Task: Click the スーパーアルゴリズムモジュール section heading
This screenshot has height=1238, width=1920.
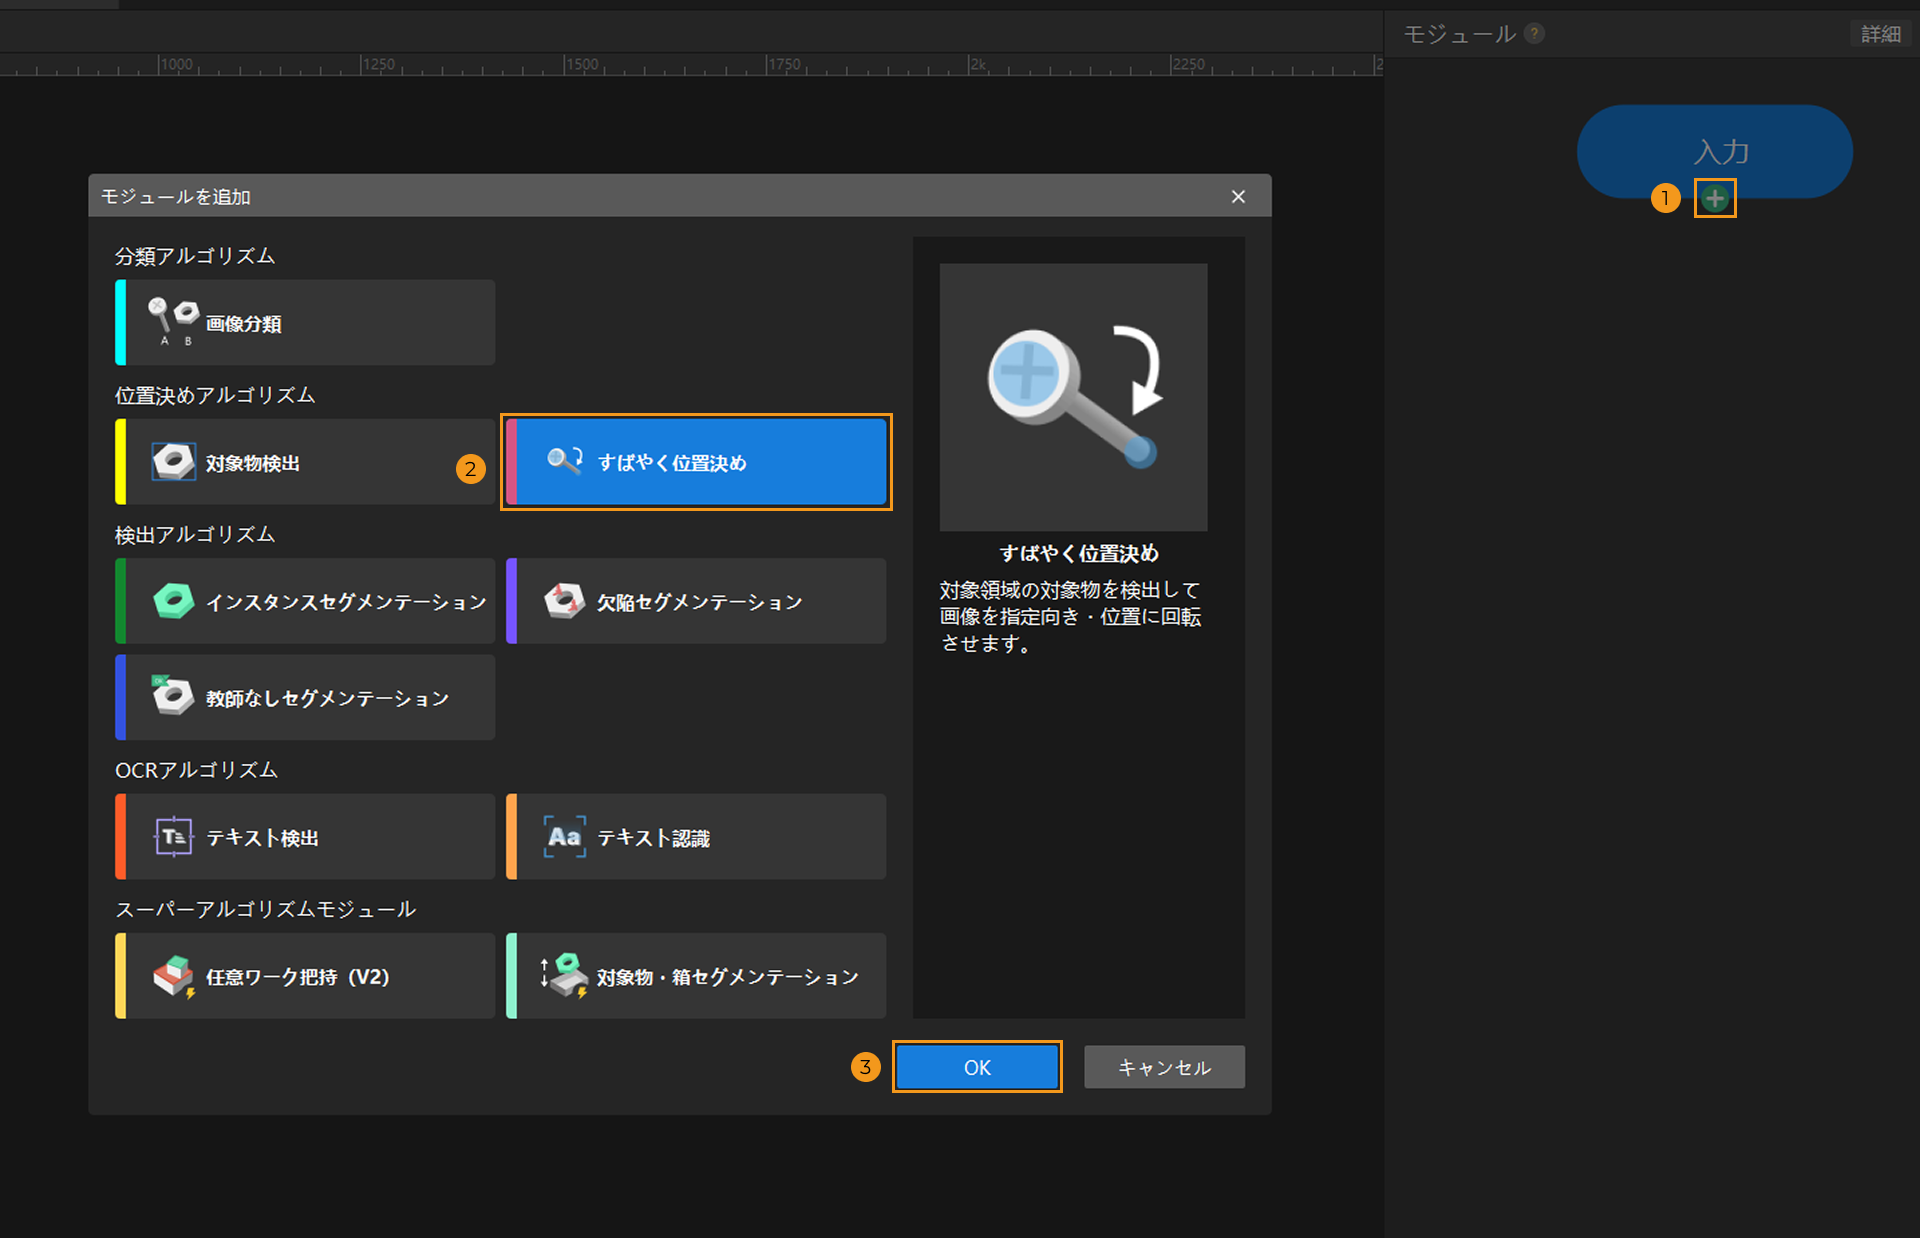Action: tap(265, 909)
